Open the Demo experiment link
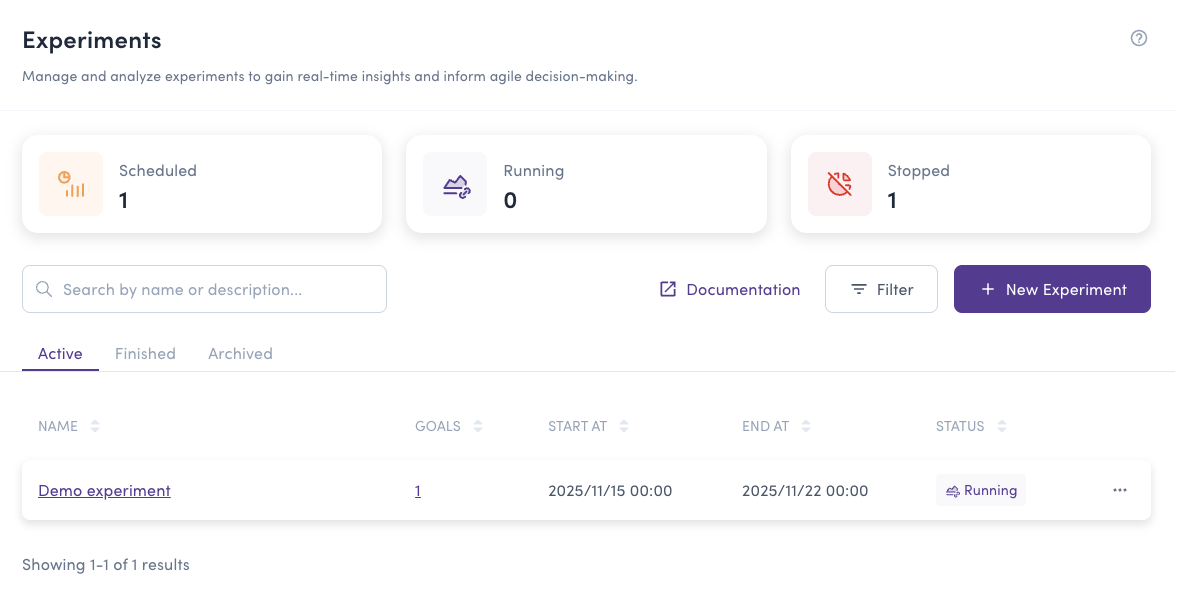This screenshot has height=605, width=1188. (104, 491)
